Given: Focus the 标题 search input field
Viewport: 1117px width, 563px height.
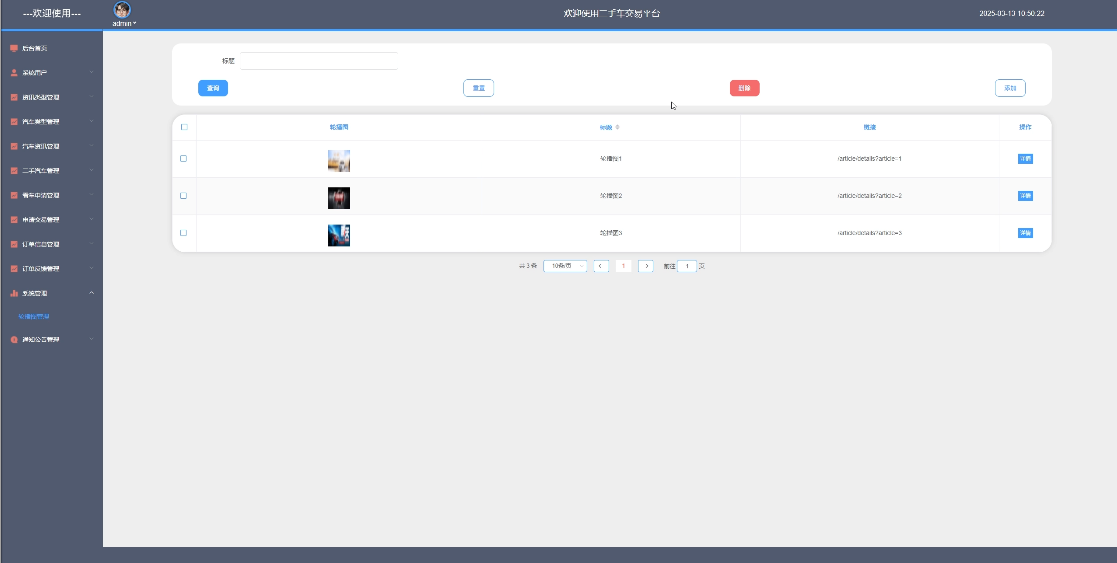Looking at the screenshot, I should (318, 61).
